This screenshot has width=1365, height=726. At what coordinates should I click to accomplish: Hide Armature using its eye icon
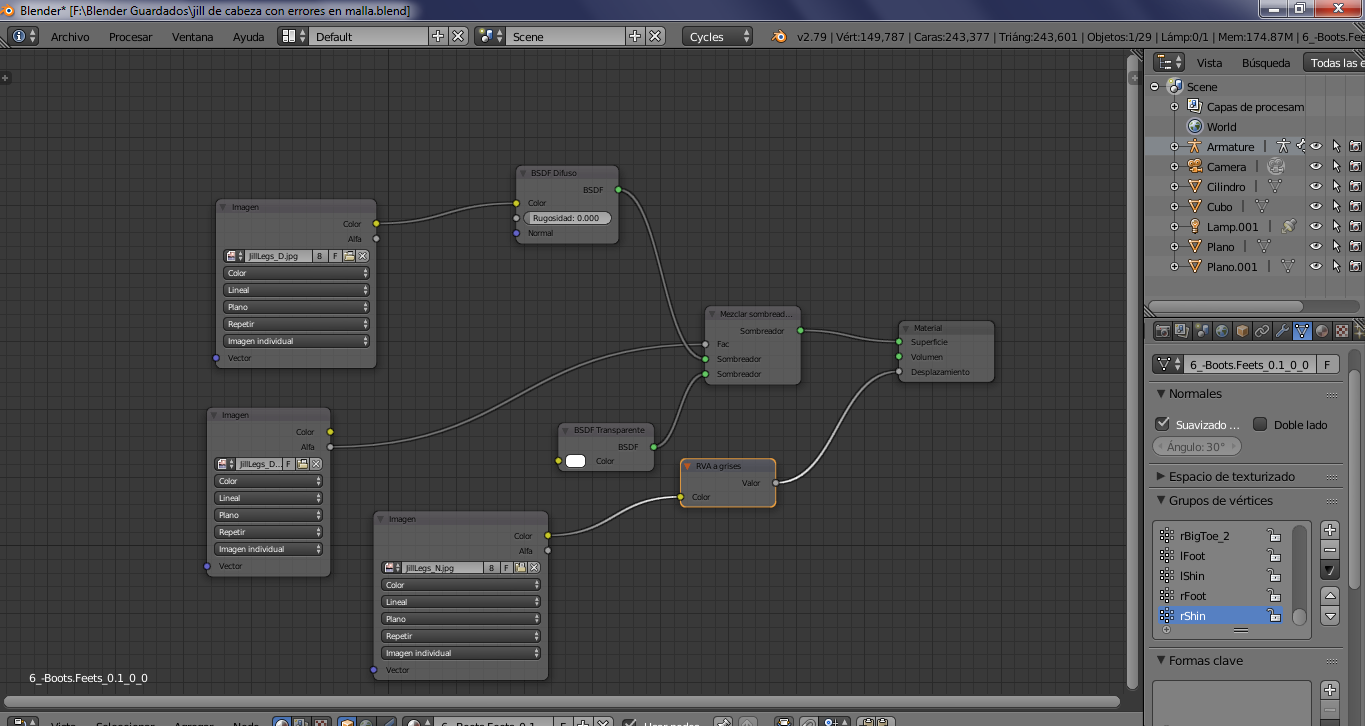click(x=1316, y=147)
